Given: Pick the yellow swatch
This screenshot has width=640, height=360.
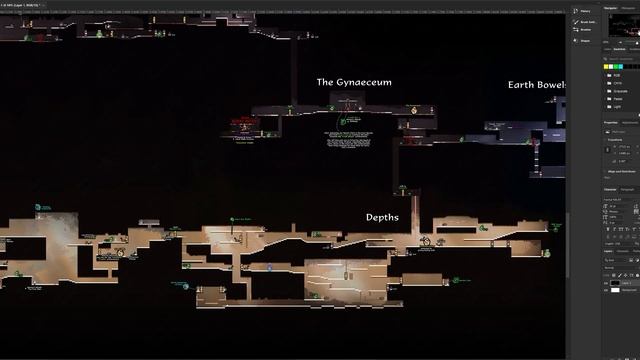Looking at the screenshot, I should (606, 67).
